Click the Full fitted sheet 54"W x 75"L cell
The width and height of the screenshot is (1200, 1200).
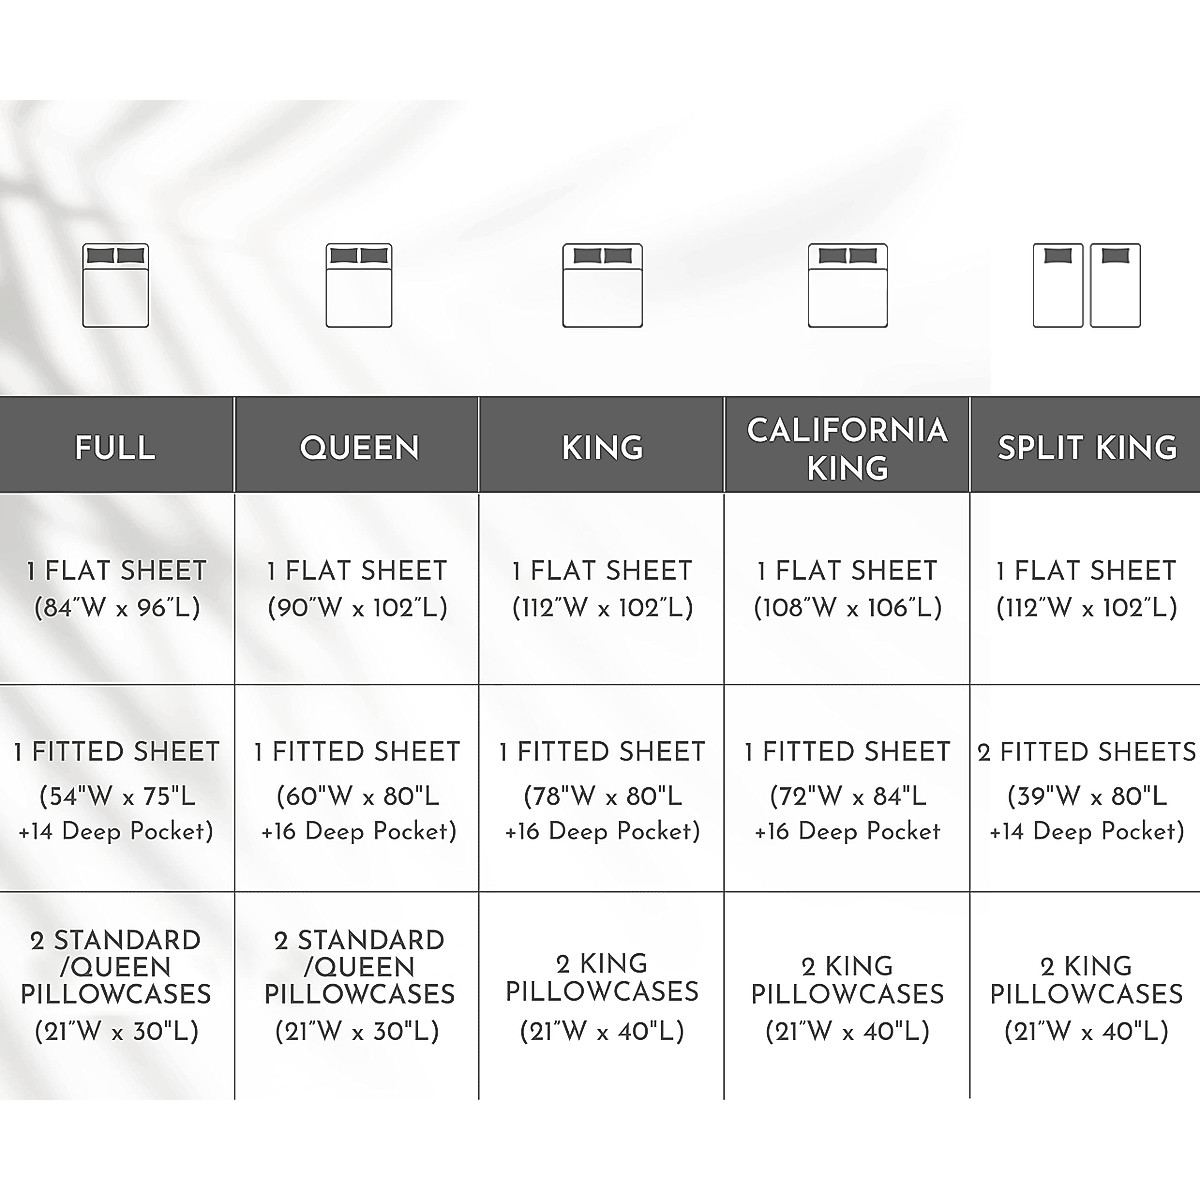(116, 790)
